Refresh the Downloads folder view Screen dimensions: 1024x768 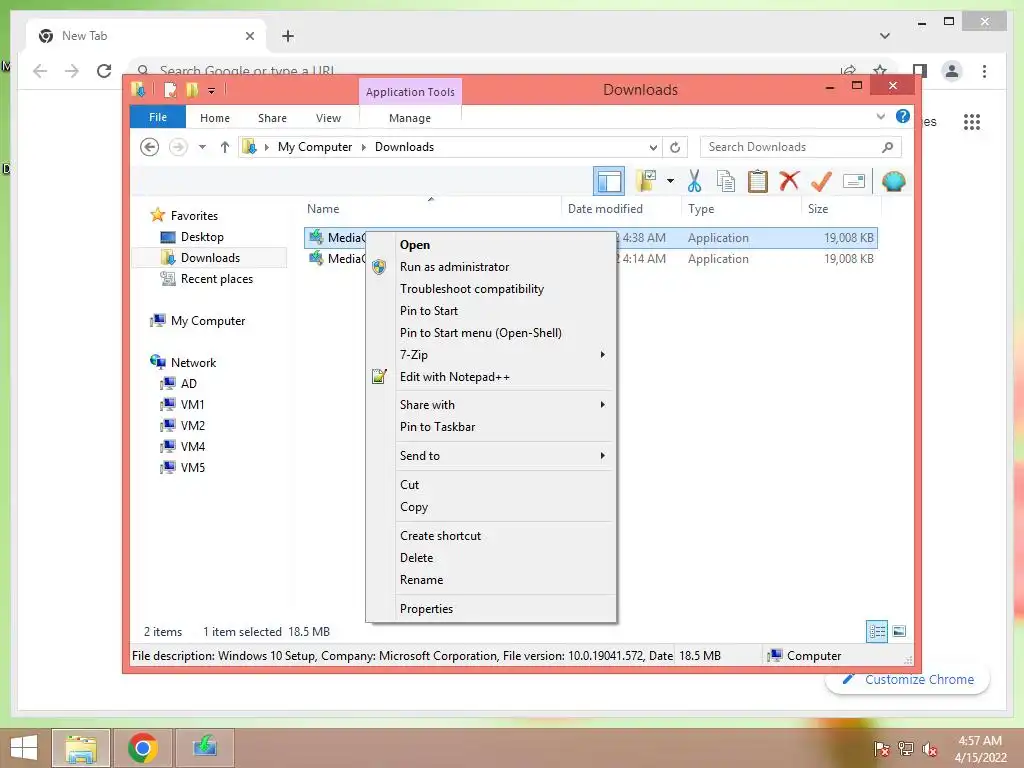[675, 148]
